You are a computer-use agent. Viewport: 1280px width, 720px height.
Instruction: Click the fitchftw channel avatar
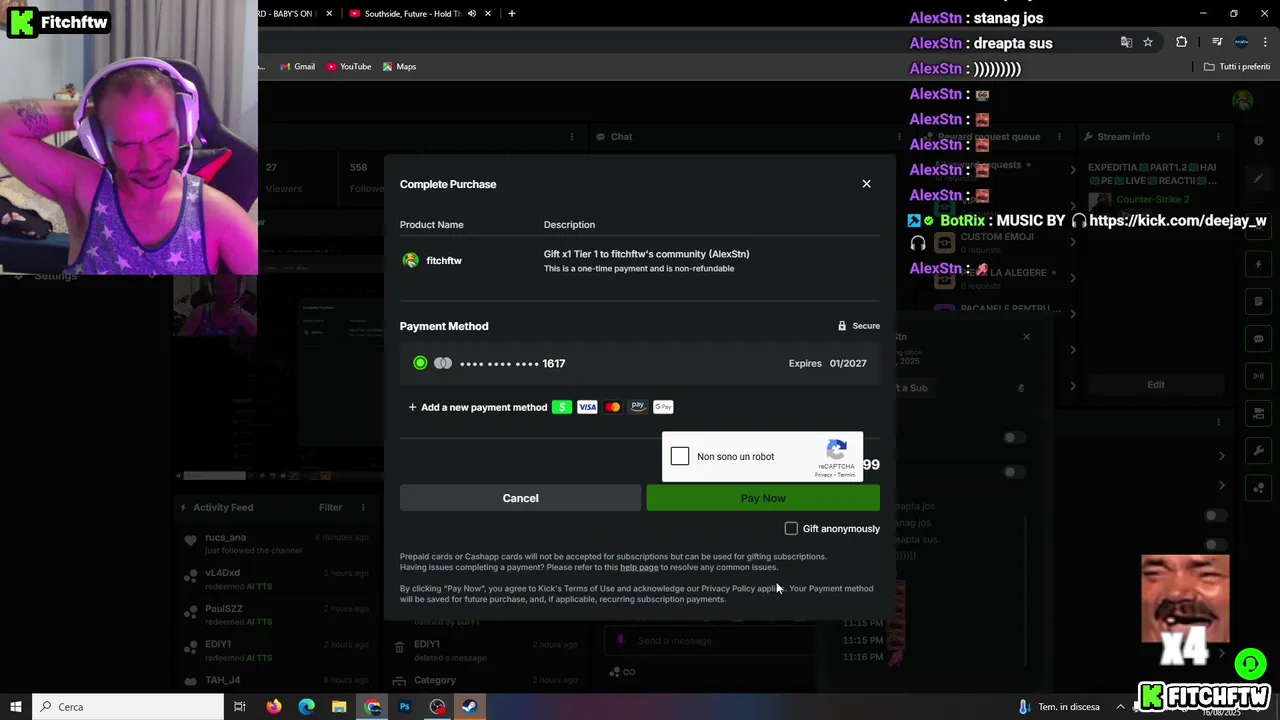(410, 260)
